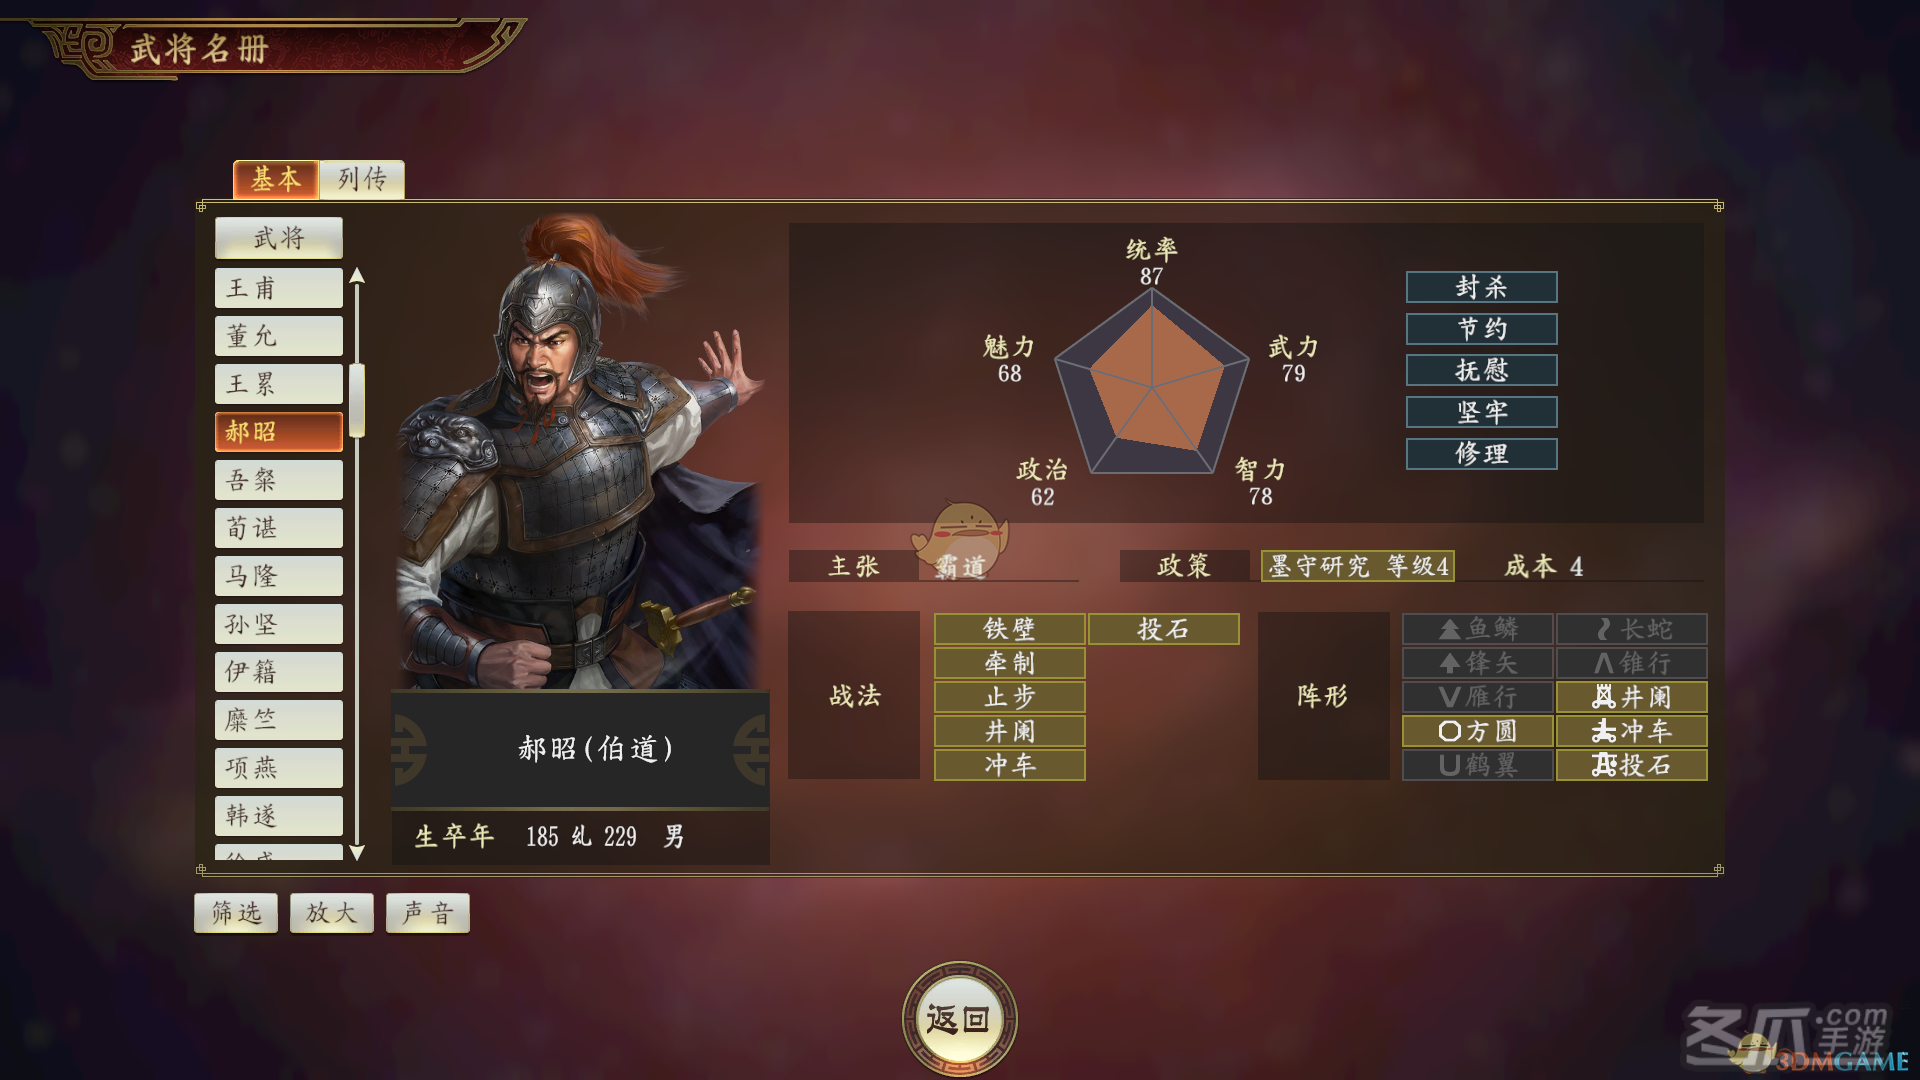Toggle the 放大 enlarge button

tap(332, 913)
